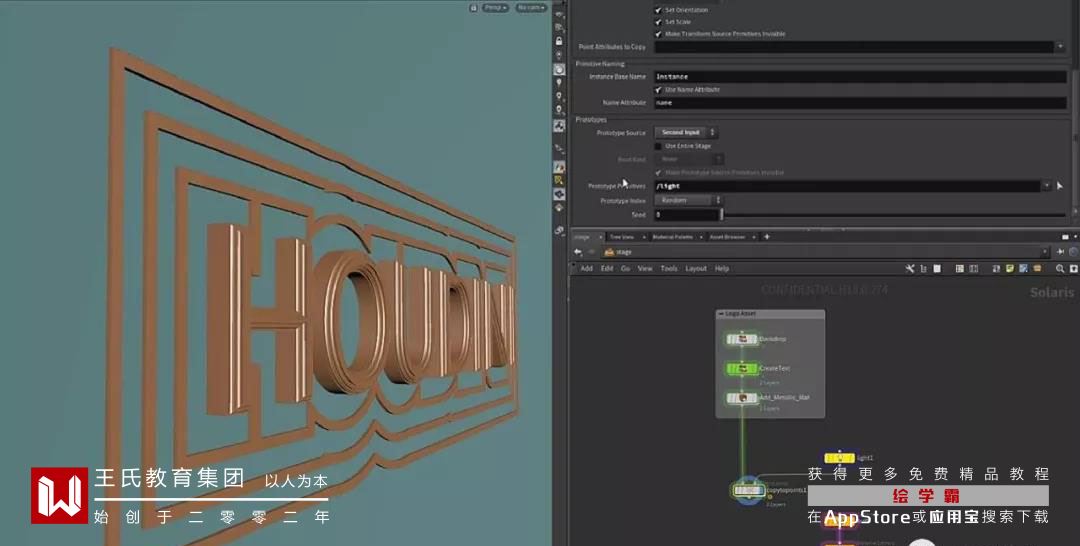This screenshot has width=1080, height=546.
Task: Click the Instance Base Name field
Action: tap(860, 76)
